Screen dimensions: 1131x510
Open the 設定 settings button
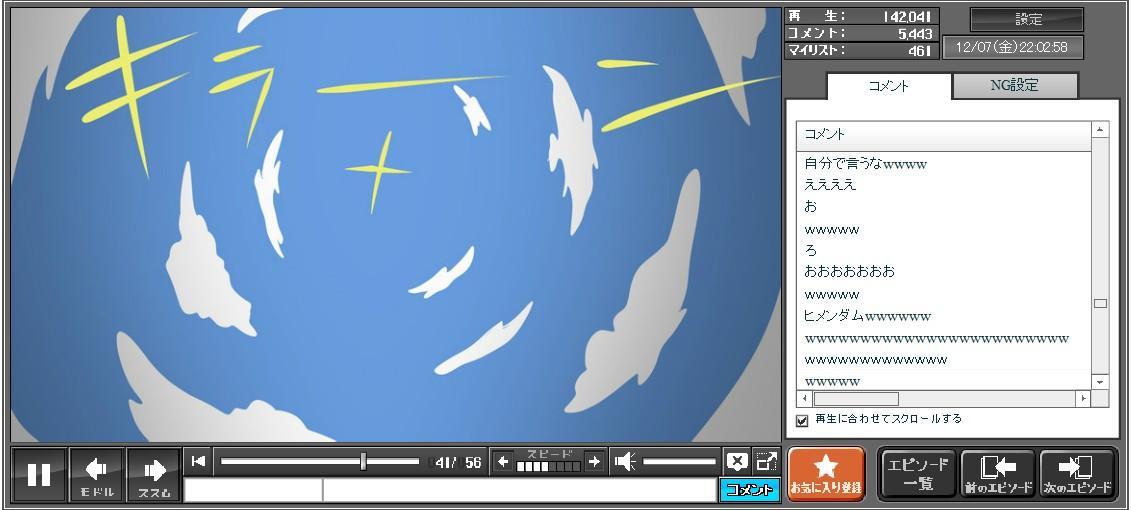1027,19
